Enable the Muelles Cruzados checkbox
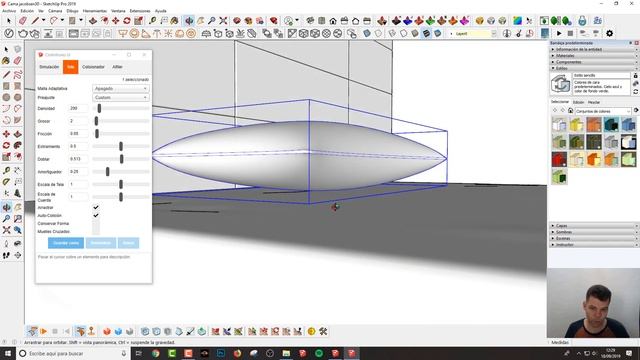Screen dimensions: 640x360 click(96, 231)
